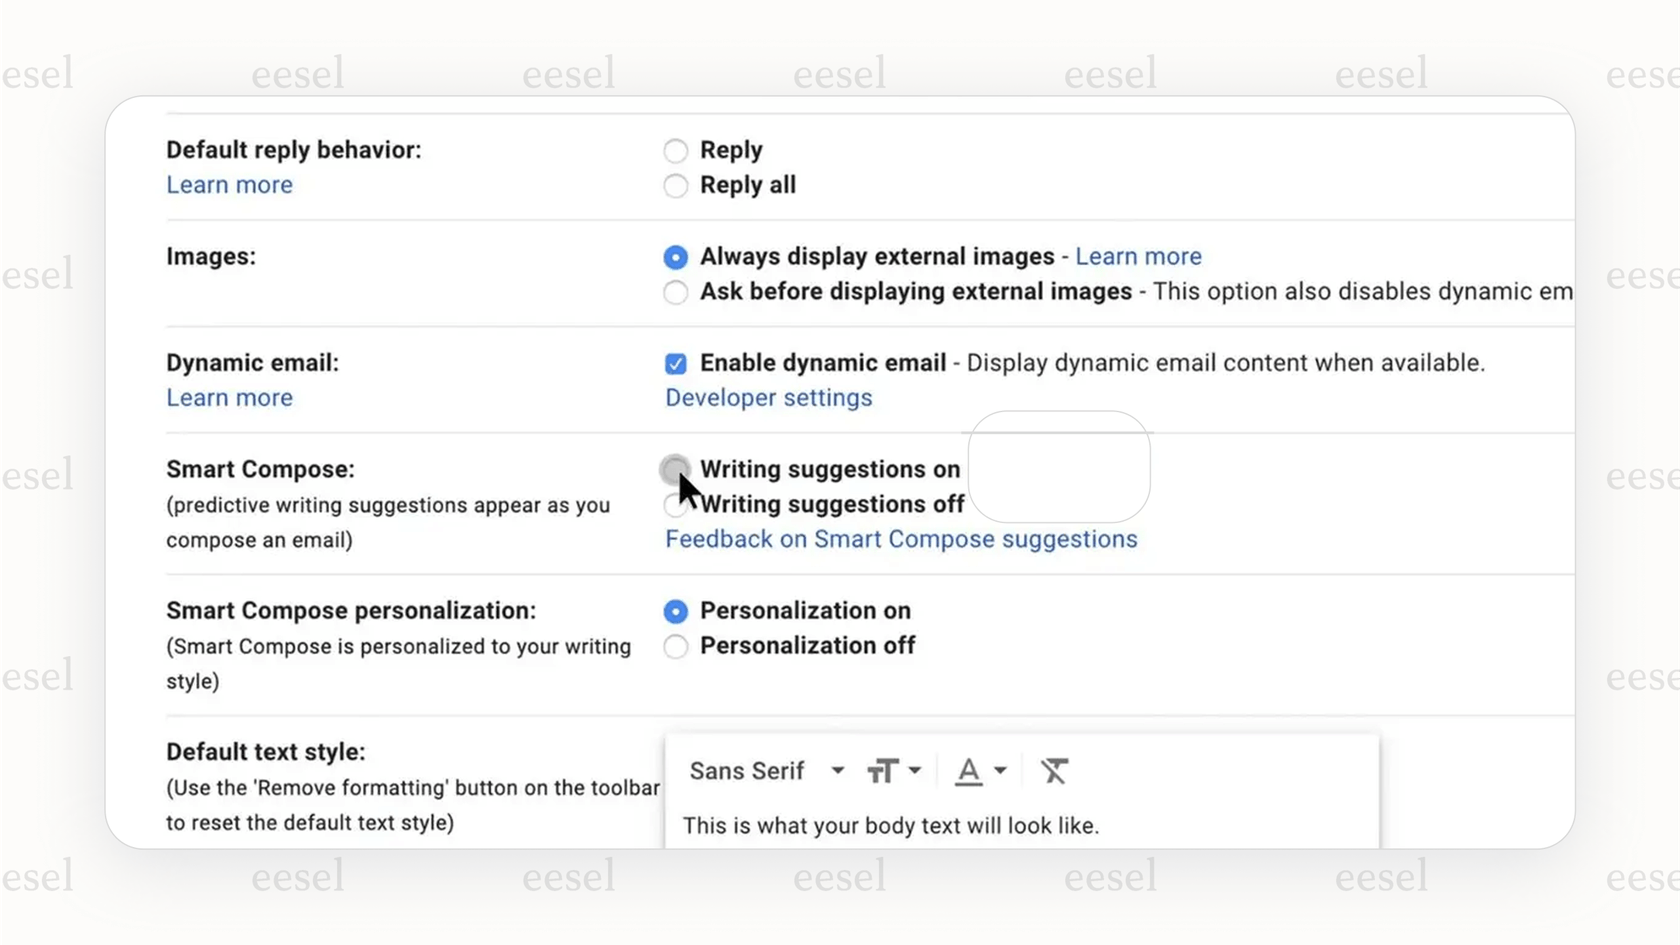The height and width of the screenshot is (945, 1680).
Task: Open the text size icon menu
Action: tap(882, 771)
